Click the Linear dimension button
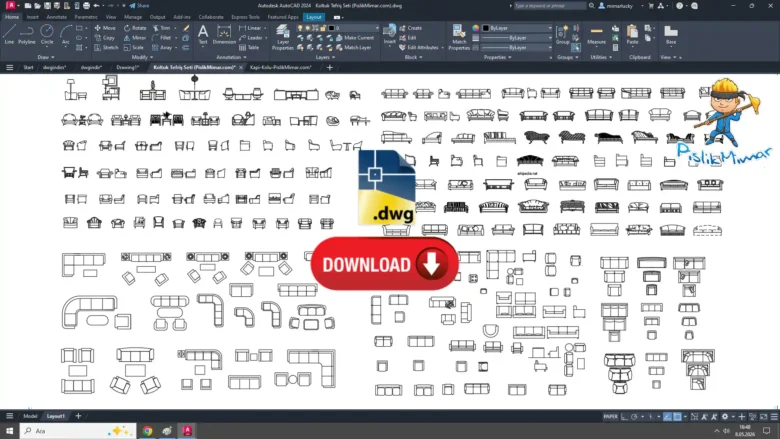Viewport: 780px width, 439px height. tap(250, 28)
